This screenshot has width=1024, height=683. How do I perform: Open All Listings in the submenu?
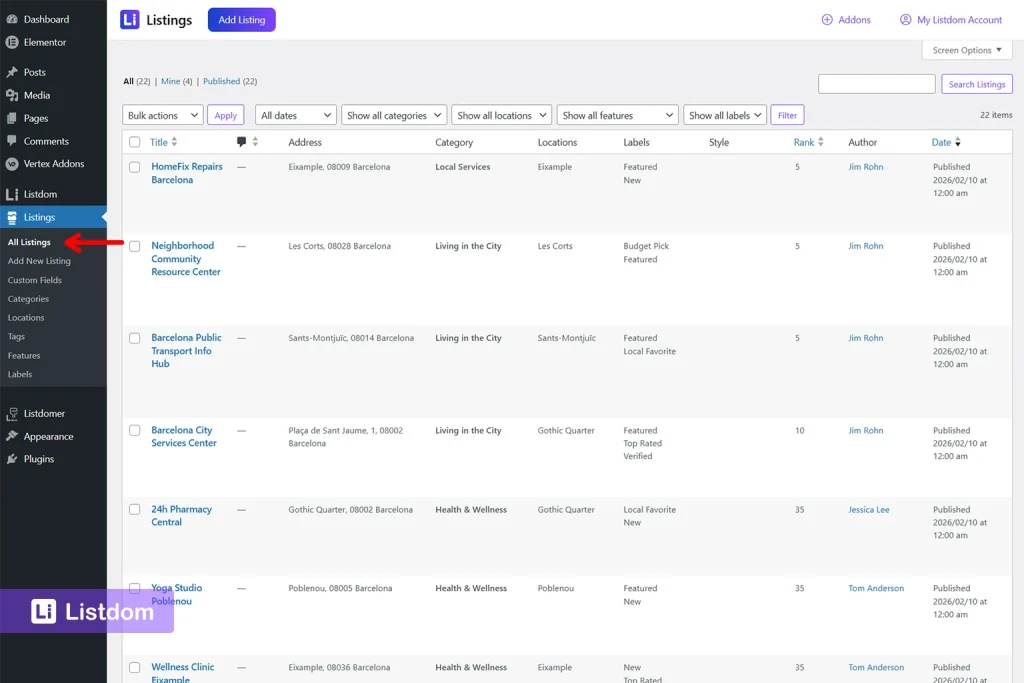point(29,242)
